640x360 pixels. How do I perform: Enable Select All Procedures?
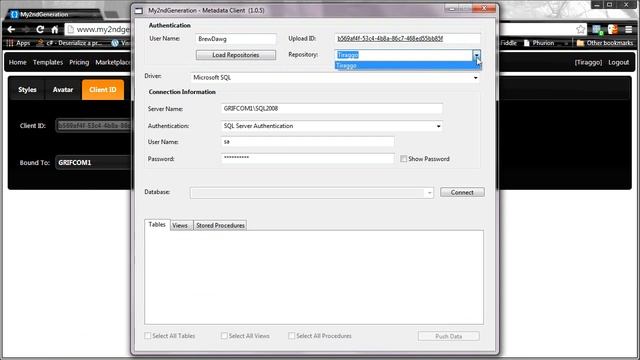(291, 336)
